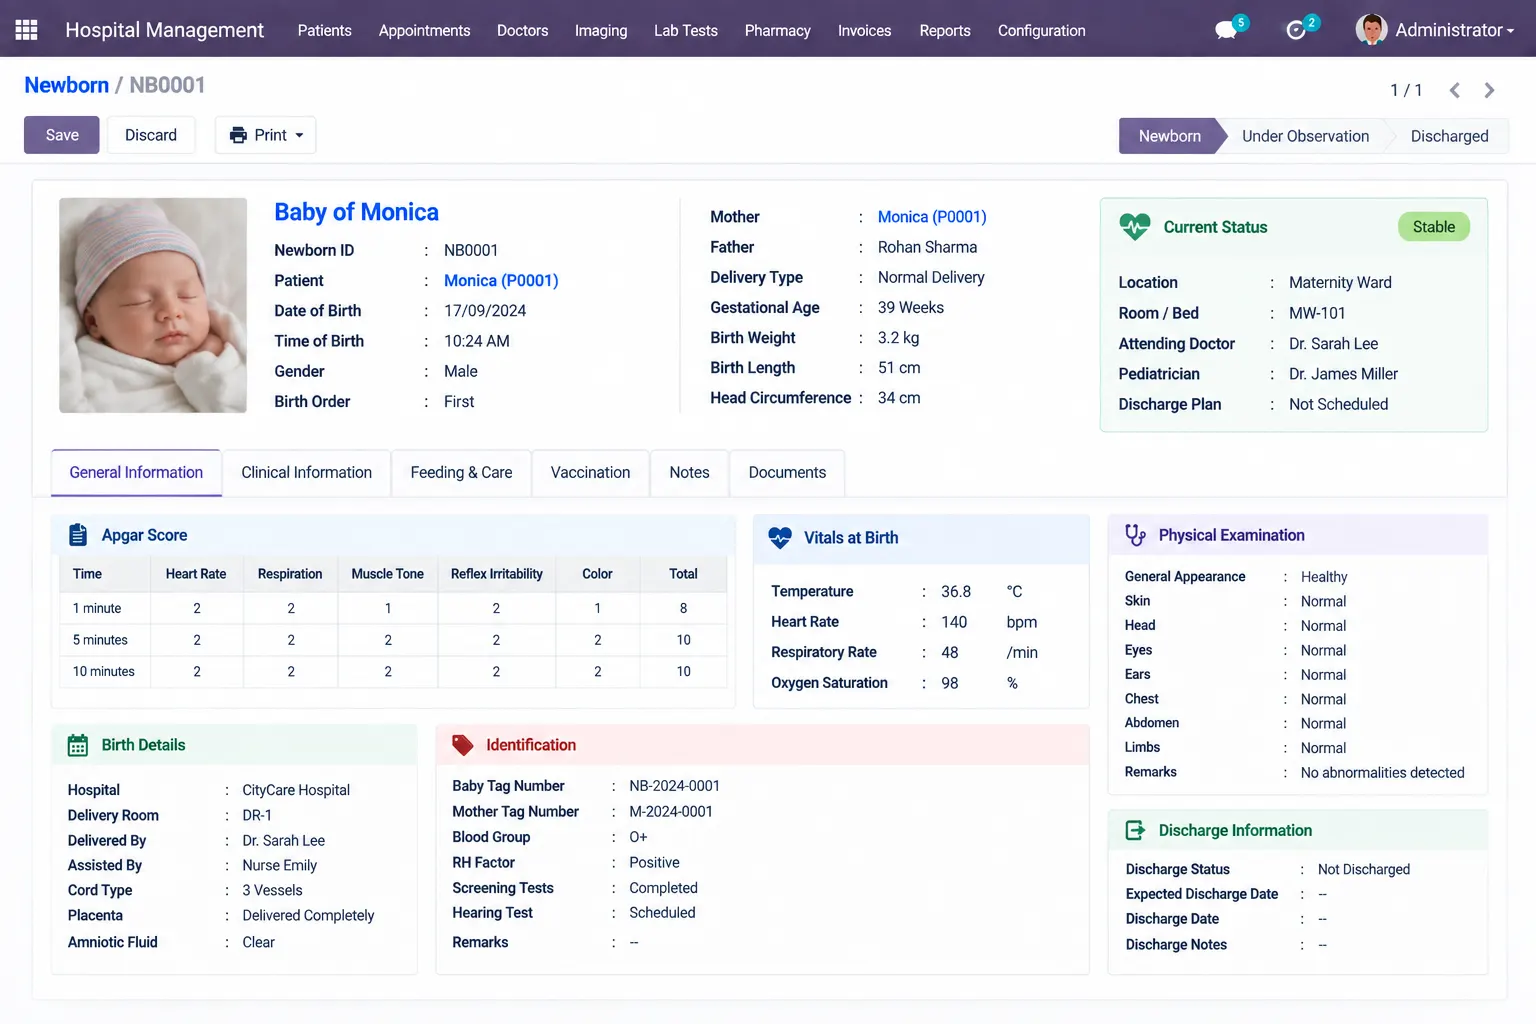Open the chat messages icon
The height and width of the screenshot is (1024, 1536).
pyautogui.click(x=1226, y=30)
